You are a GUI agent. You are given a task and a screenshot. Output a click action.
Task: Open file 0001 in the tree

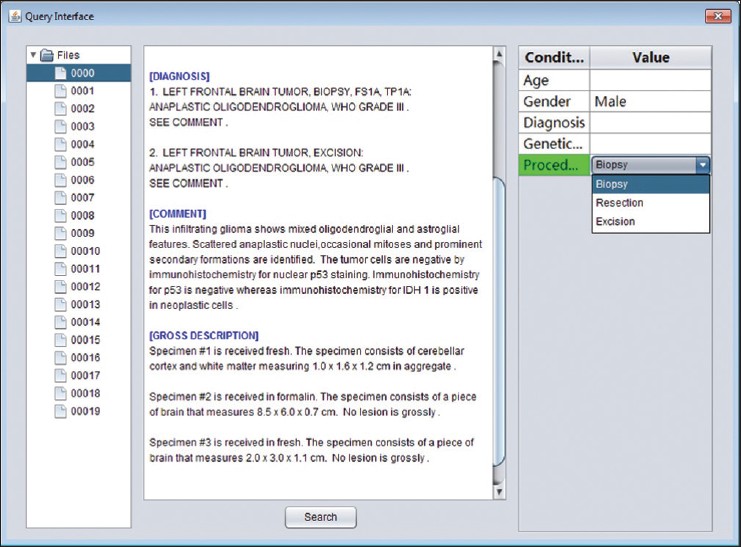tap(82, 91)
